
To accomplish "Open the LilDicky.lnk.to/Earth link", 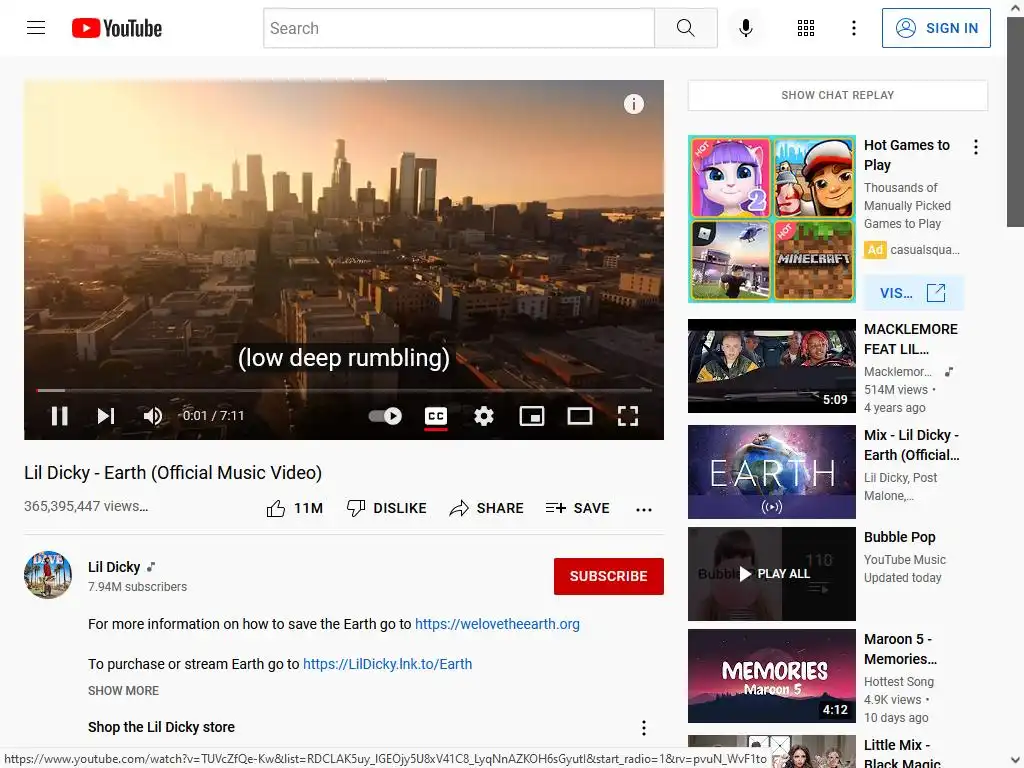I will pyautogui.click(x=387, y=664).
